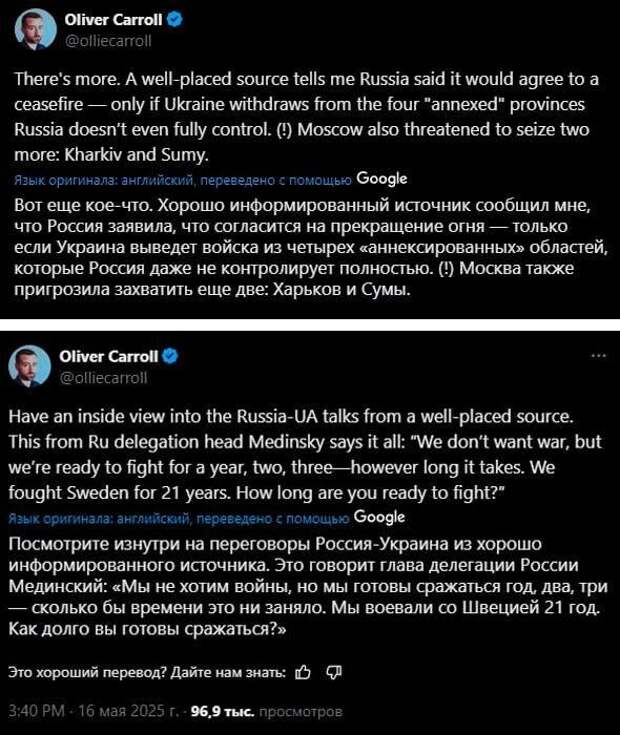
Task: Click the thumbs-up translation feedback icon
Action: 303,673
